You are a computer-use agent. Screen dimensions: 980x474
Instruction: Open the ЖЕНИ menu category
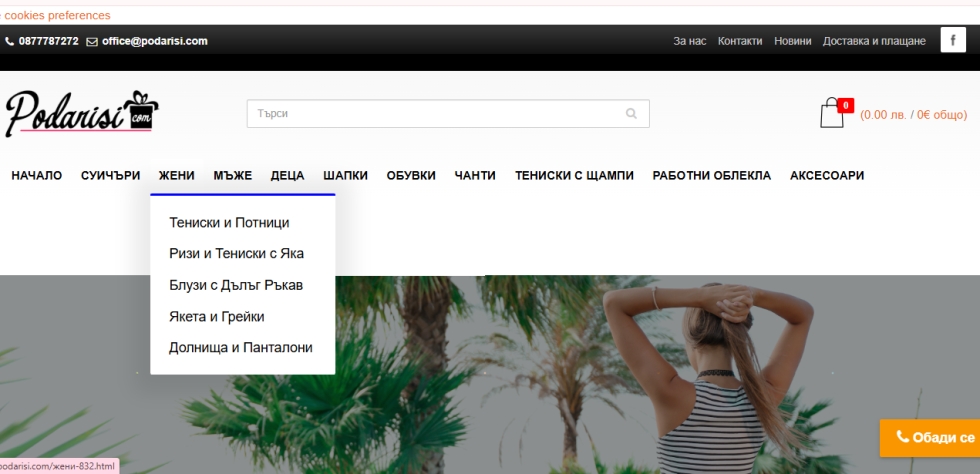pos(176,175)
